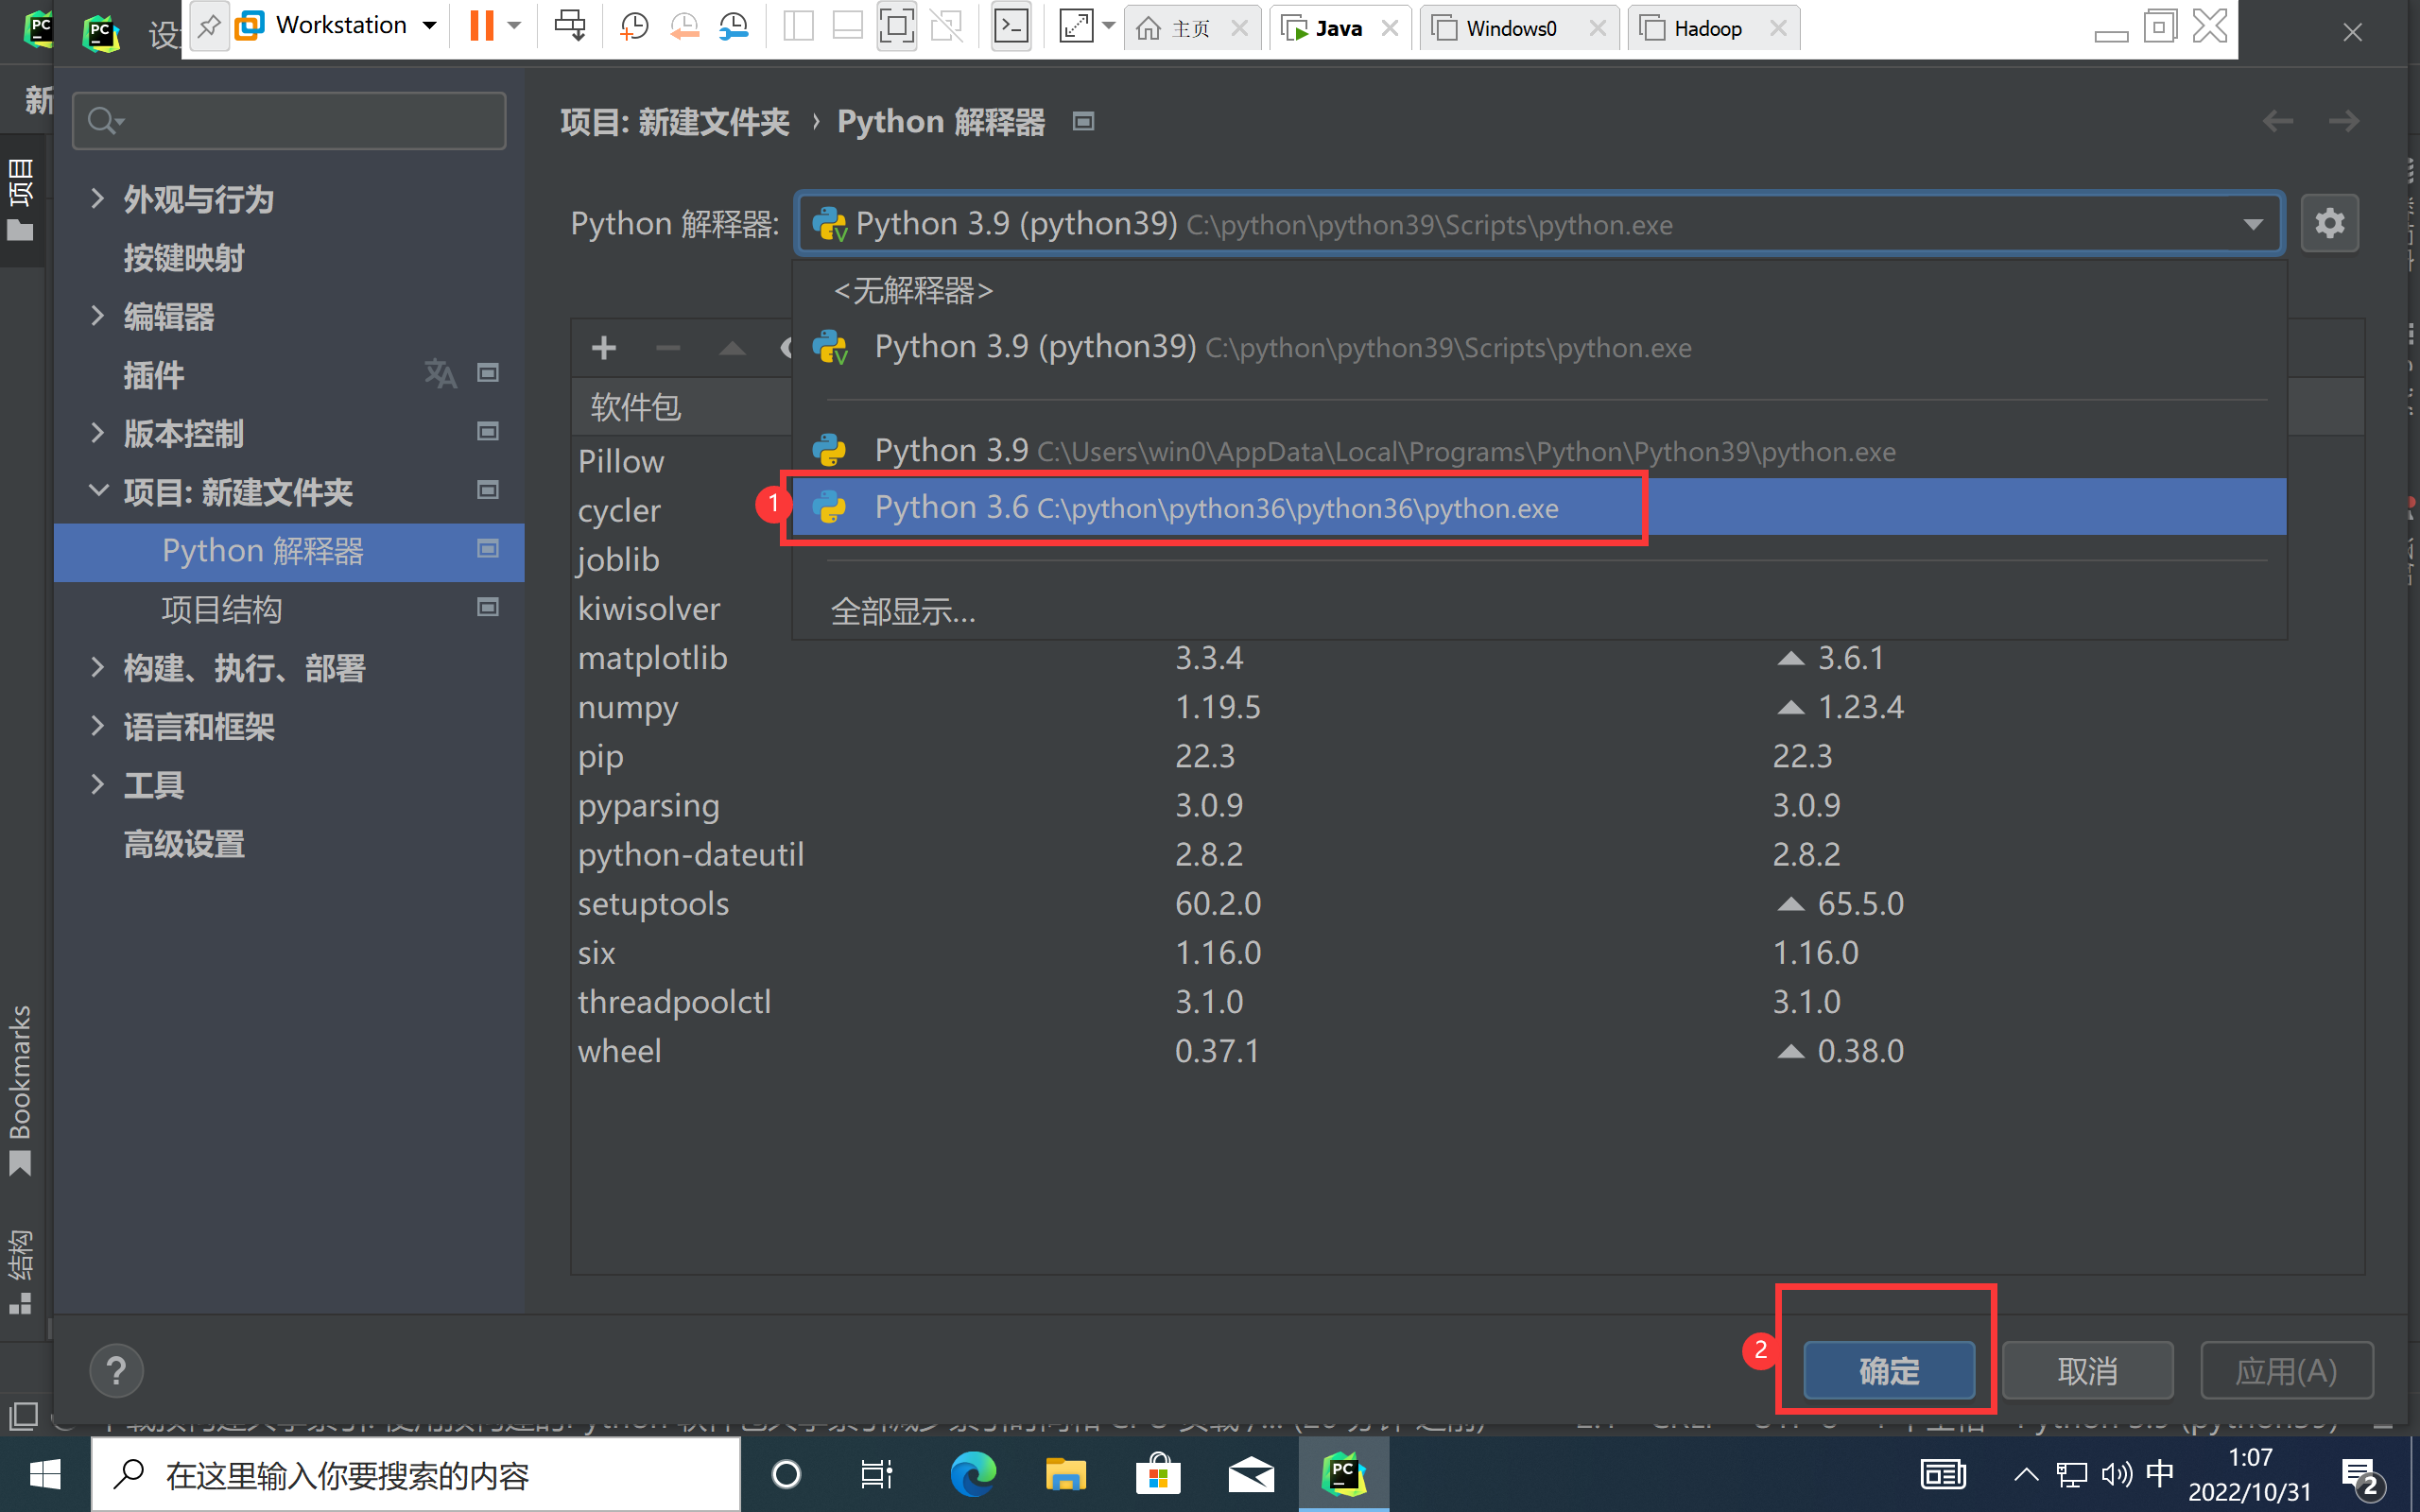Switch to the Hadoop VM tab
The height and width of the screenshot is (1512, 2420).
pyautogui.click(x=1706, y=28)
